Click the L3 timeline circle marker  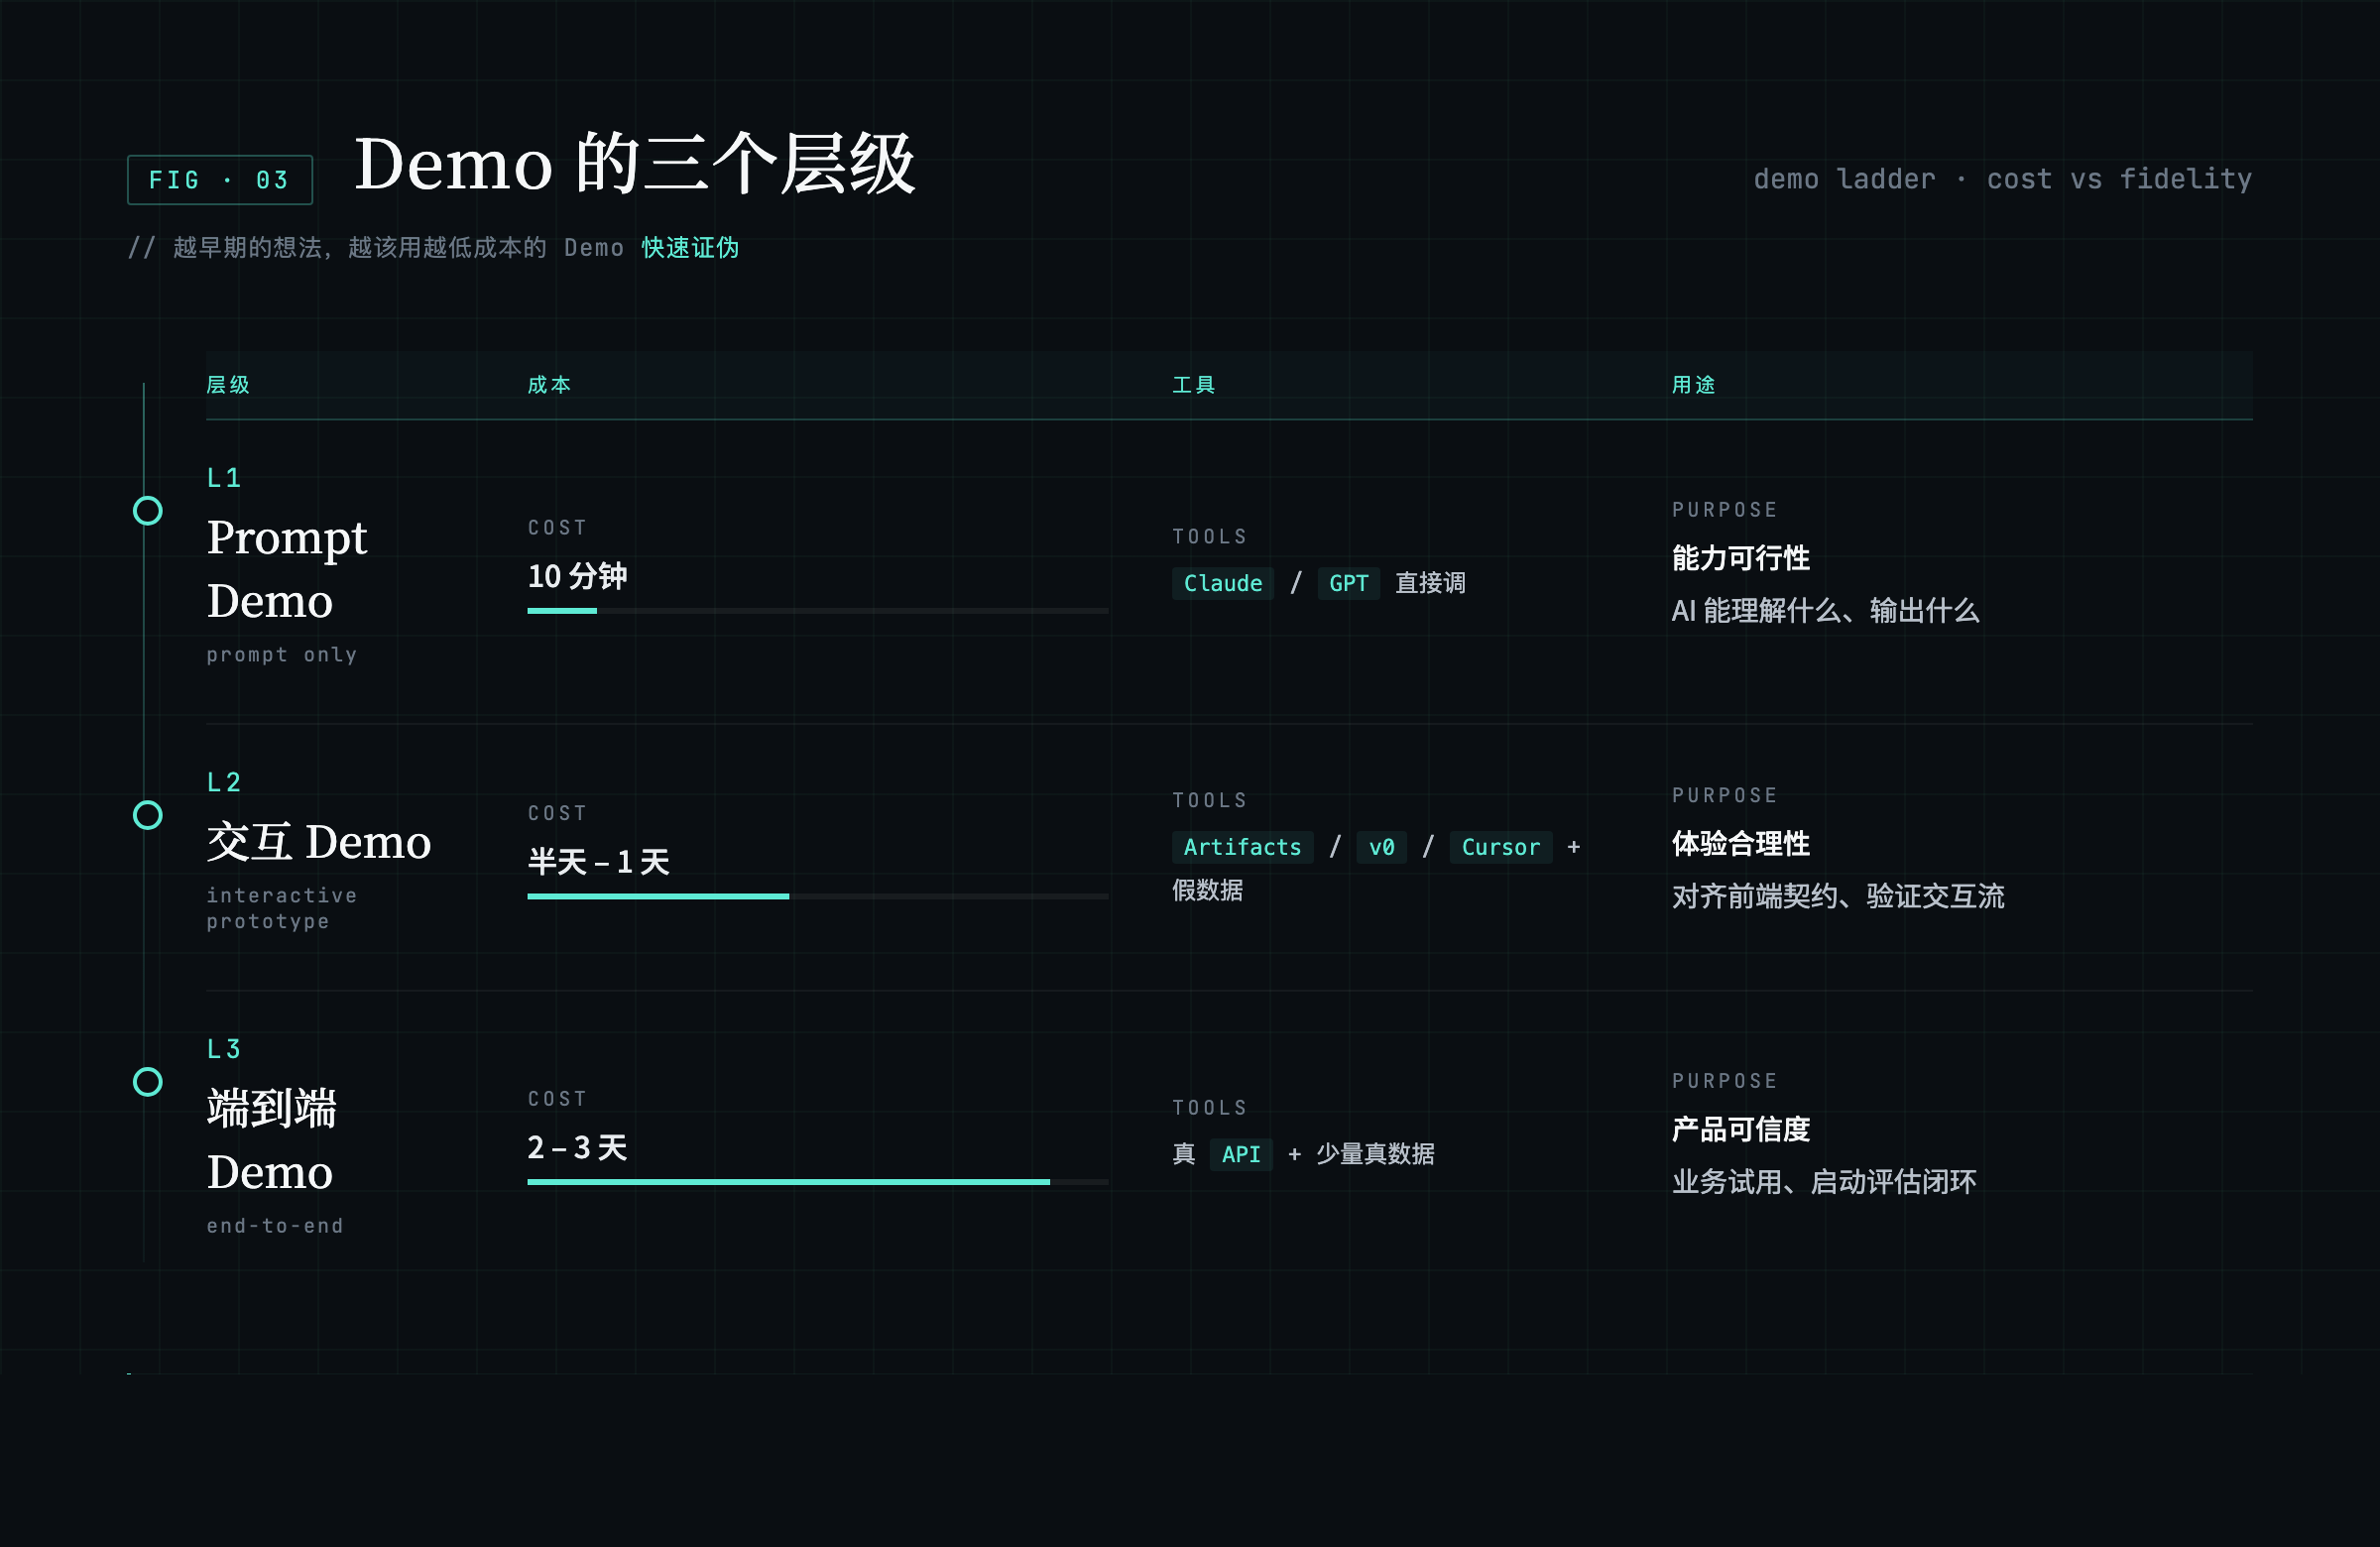pos(148,1082)
